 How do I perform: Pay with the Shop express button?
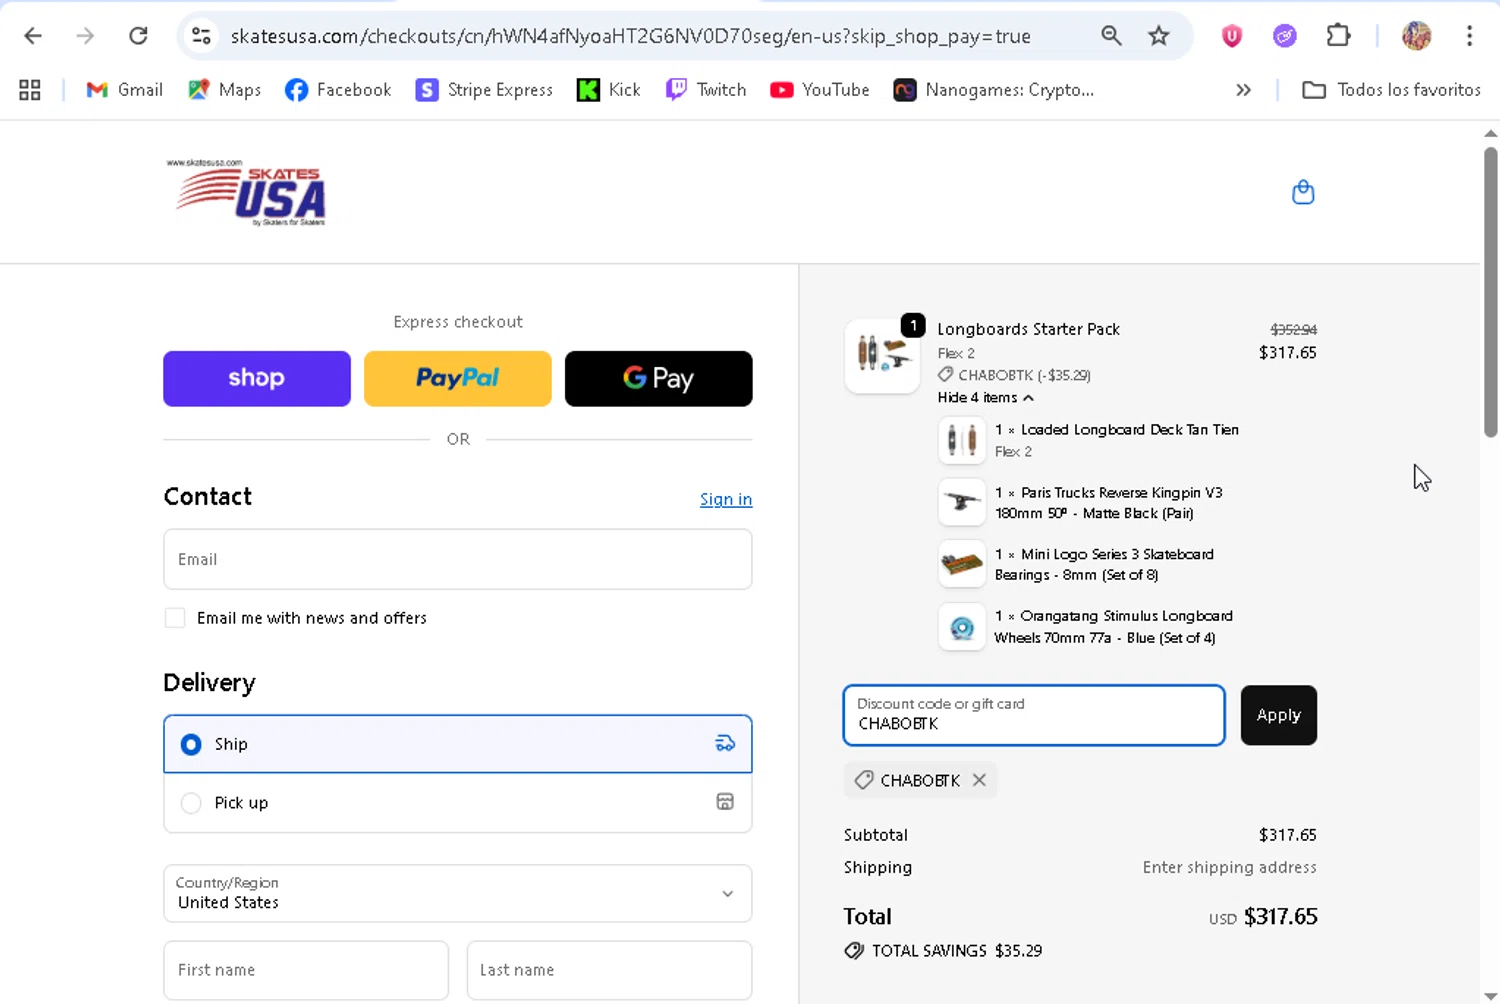tap(257, 378)
